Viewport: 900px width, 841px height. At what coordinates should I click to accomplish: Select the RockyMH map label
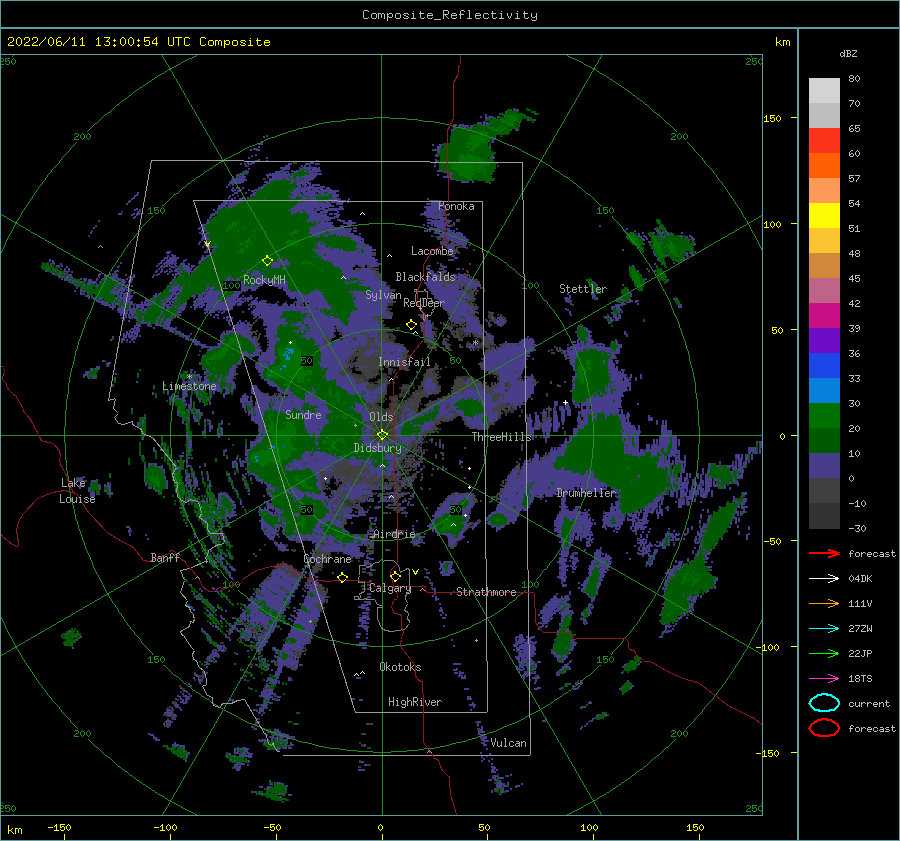coord(264,280)
